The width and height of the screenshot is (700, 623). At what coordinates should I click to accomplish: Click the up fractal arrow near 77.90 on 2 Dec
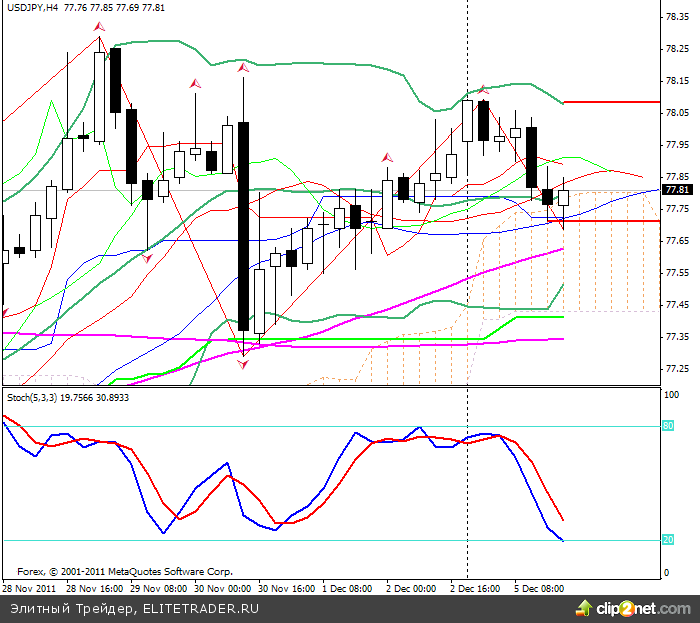[387, 157]
